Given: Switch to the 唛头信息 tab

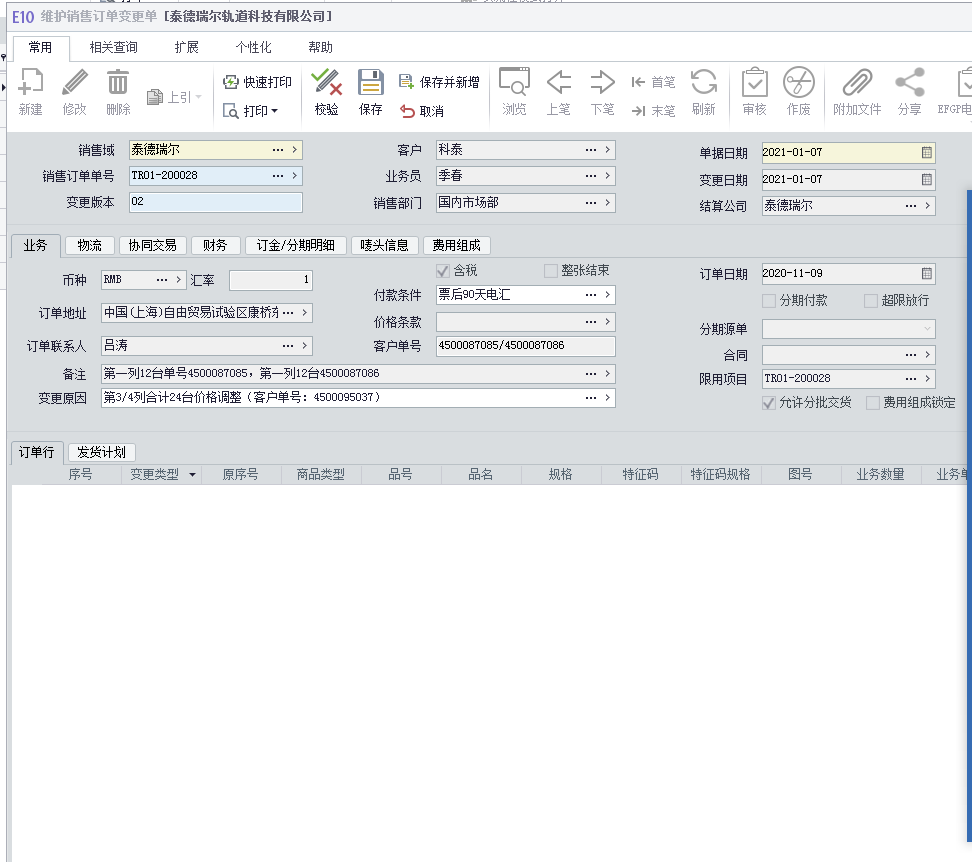Looking at the screenshot, I should click(384, 245).
